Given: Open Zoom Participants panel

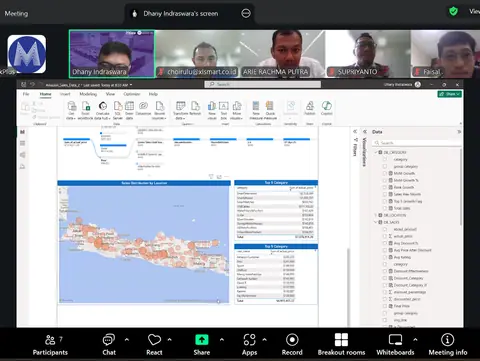Looking at the screenshot, I should (x=50, y=345).
